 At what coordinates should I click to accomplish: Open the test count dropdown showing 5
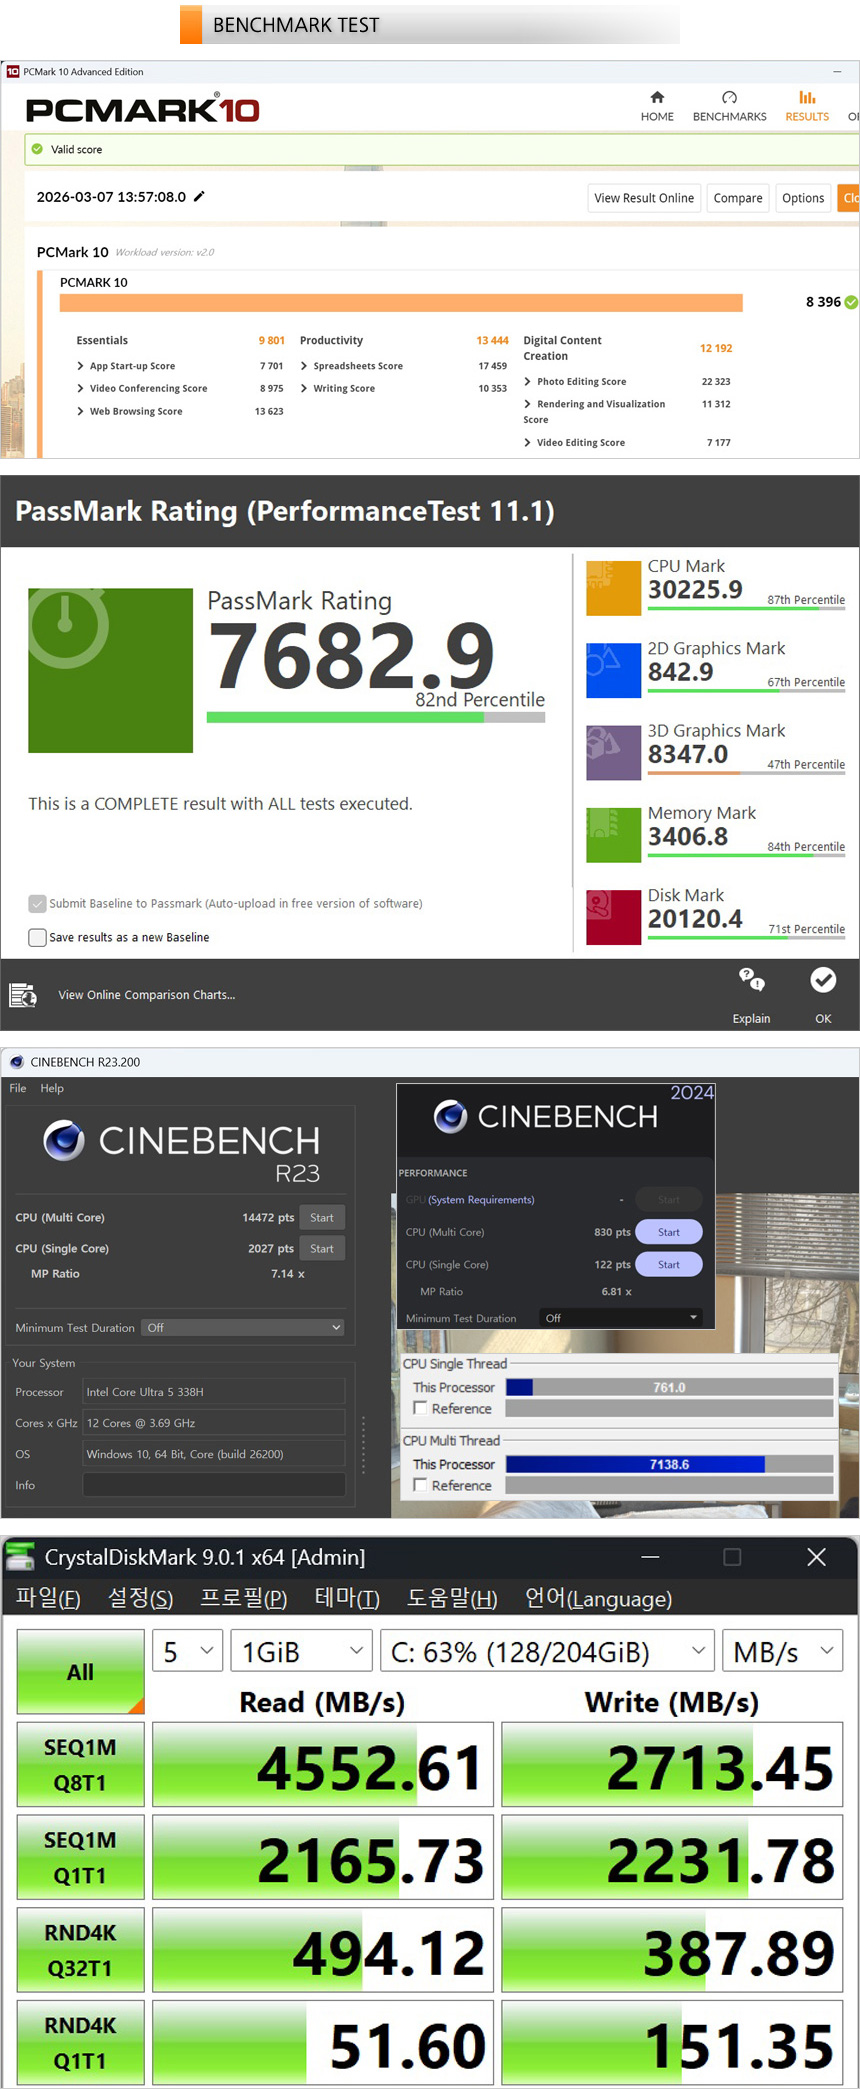tap(187, 1651)
